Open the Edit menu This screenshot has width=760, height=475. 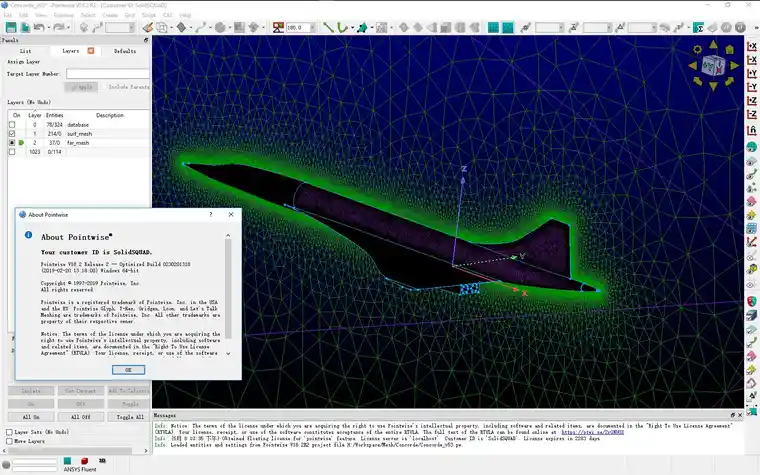click(23, 15)
